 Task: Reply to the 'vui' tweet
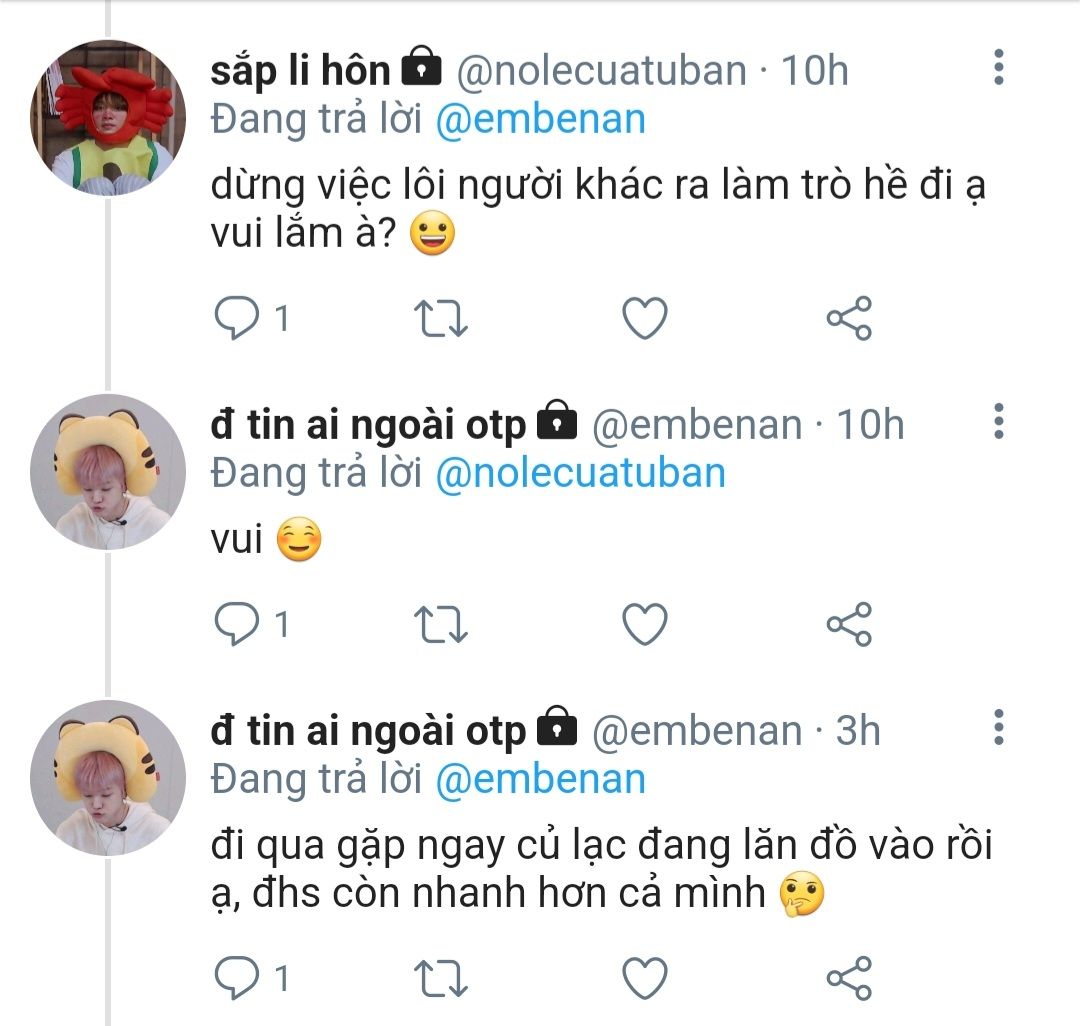point(237,625)
